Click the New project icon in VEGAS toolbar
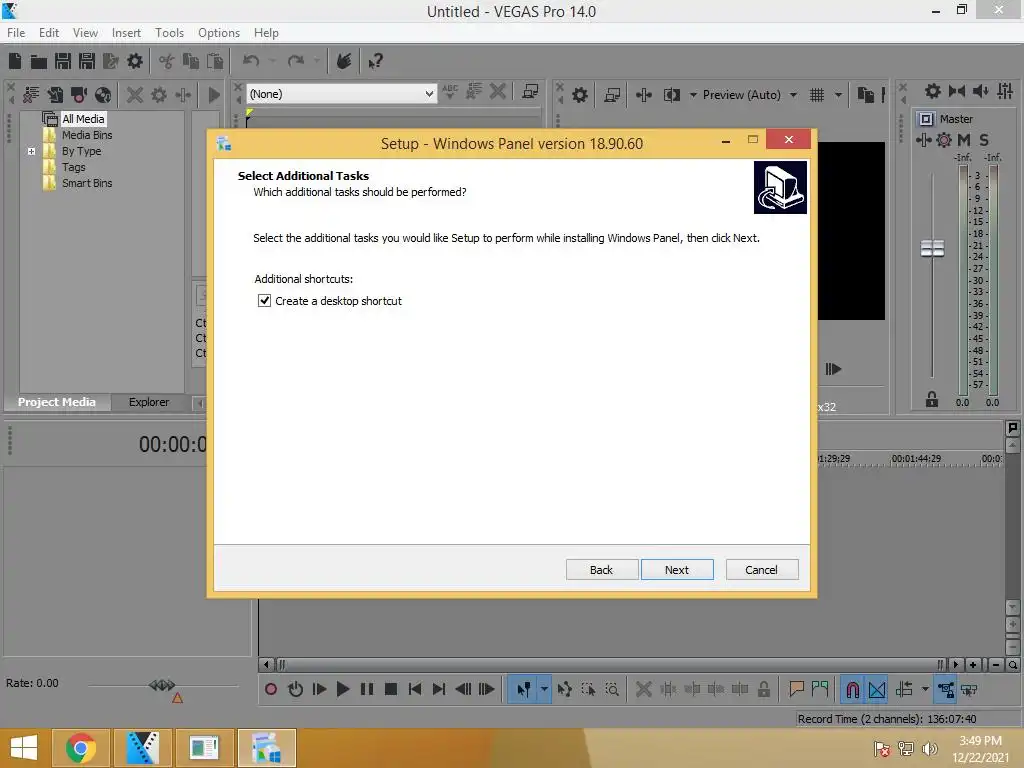This screenshot has width=1024, height=768. 15,61
